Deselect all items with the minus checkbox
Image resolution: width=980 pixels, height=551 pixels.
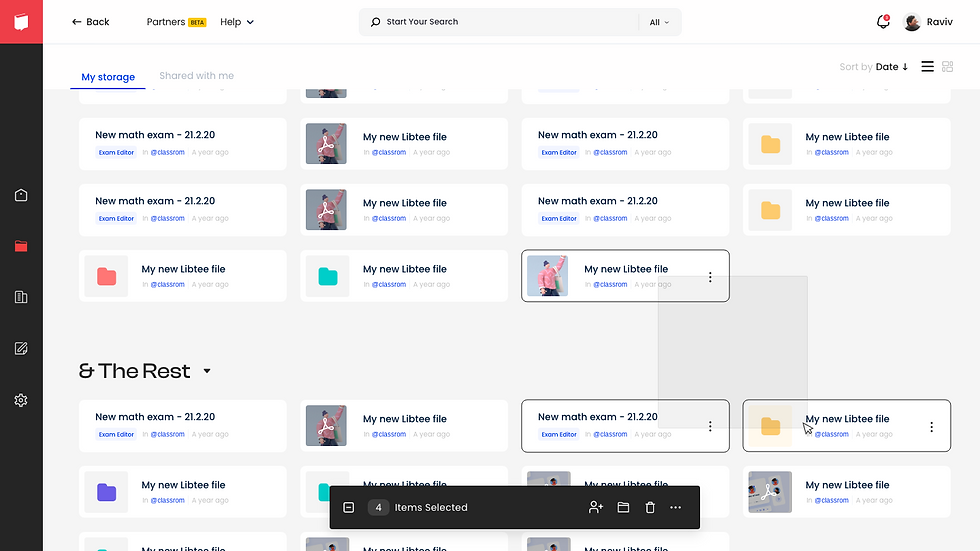349,507
